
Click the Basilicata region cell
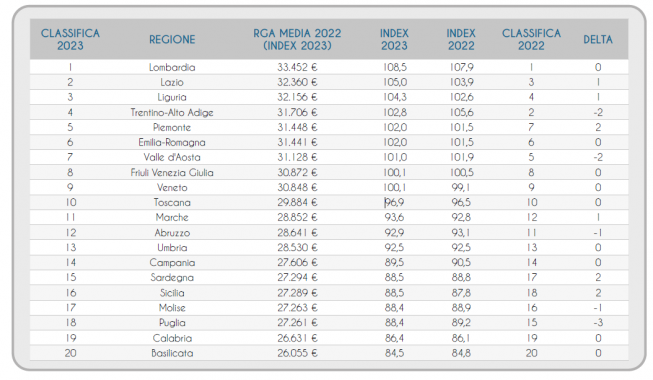[172, 353]
